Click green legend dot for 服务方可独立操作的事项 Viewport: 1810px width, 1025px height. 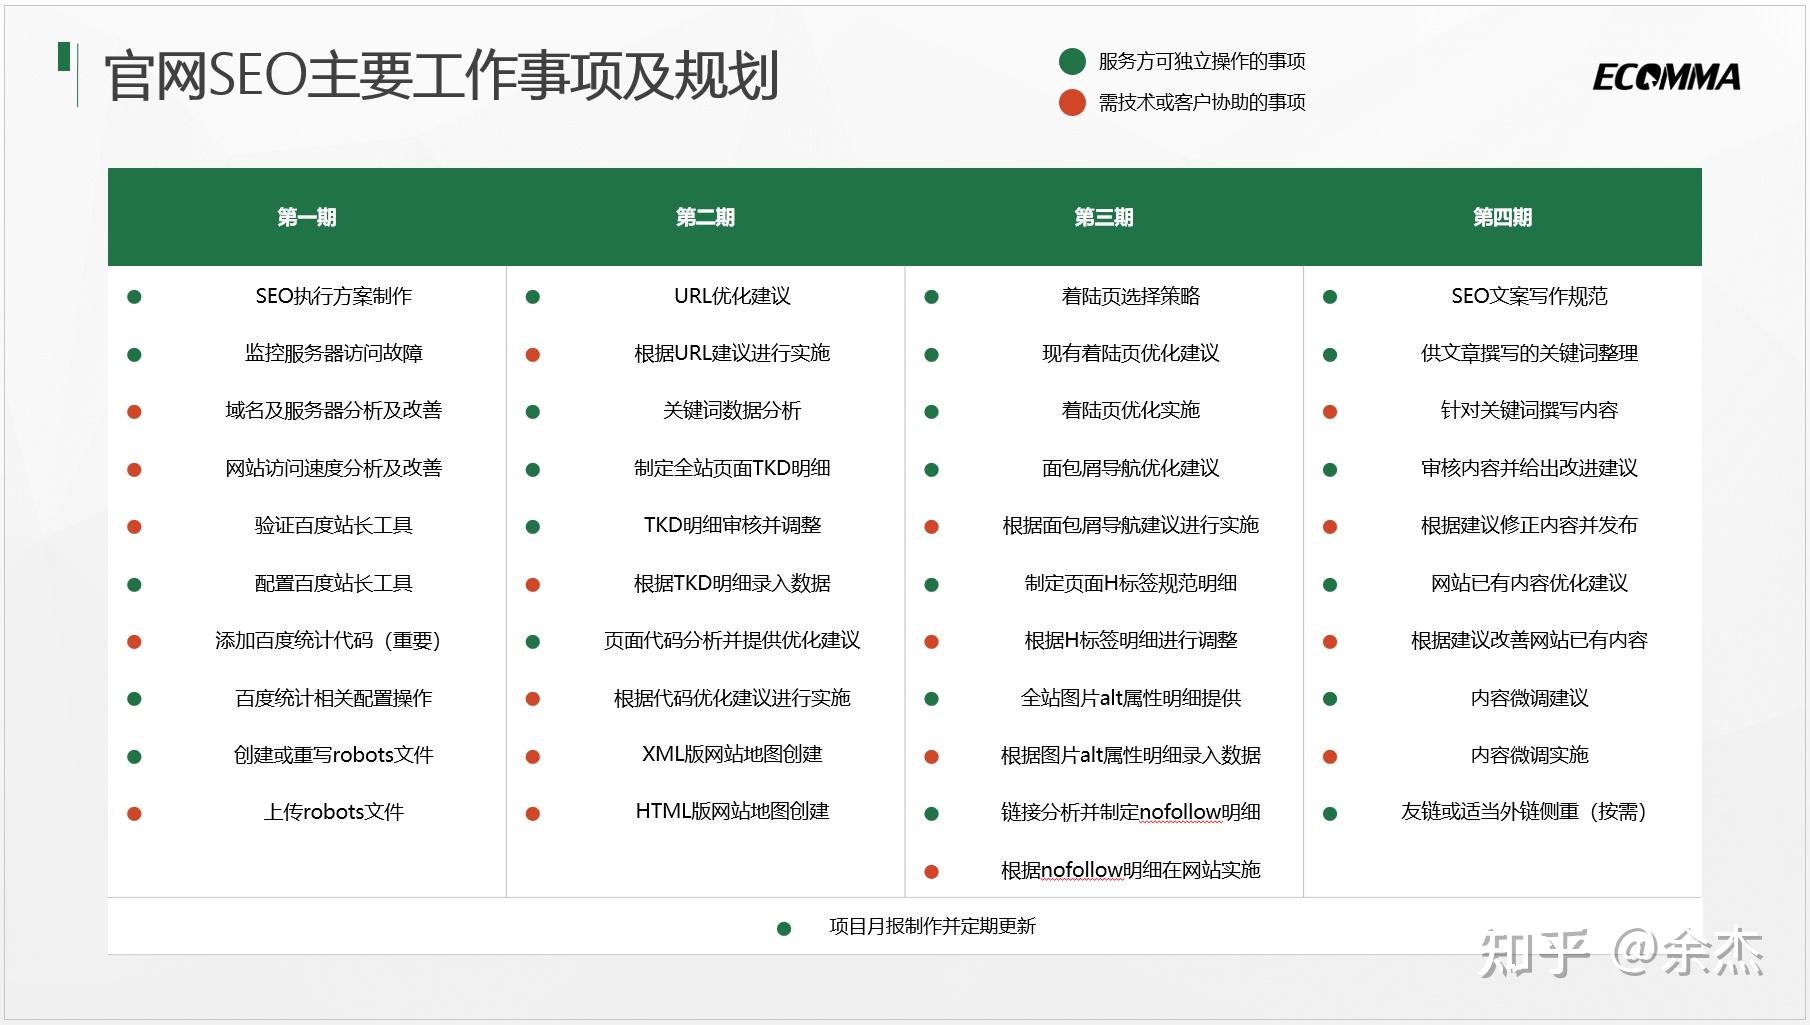[x=1072, y=61]
